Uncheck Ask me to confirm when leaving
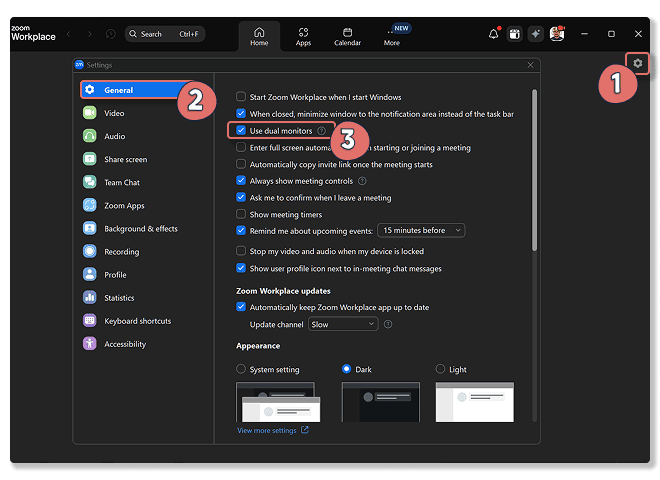Viewport: 660px width, 480px height. [241, 197]
